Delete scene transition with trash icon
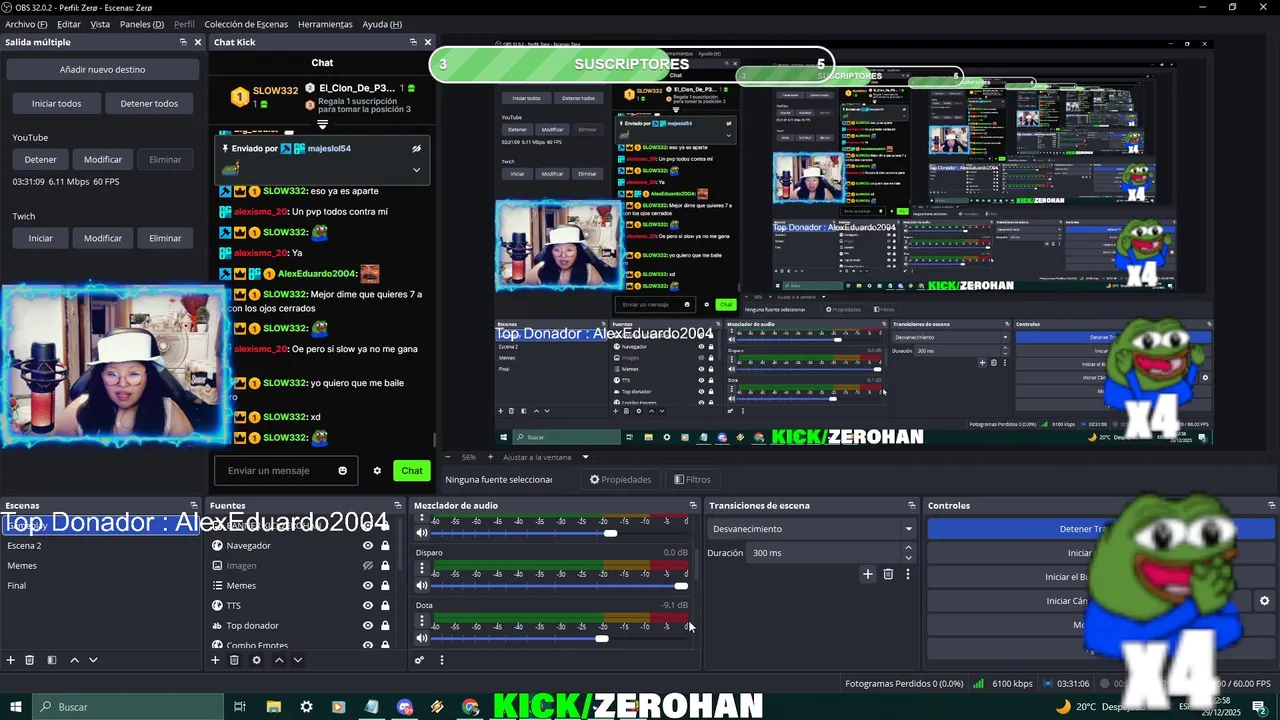This screenshot has height=720, width=1280. coord(888,574)
